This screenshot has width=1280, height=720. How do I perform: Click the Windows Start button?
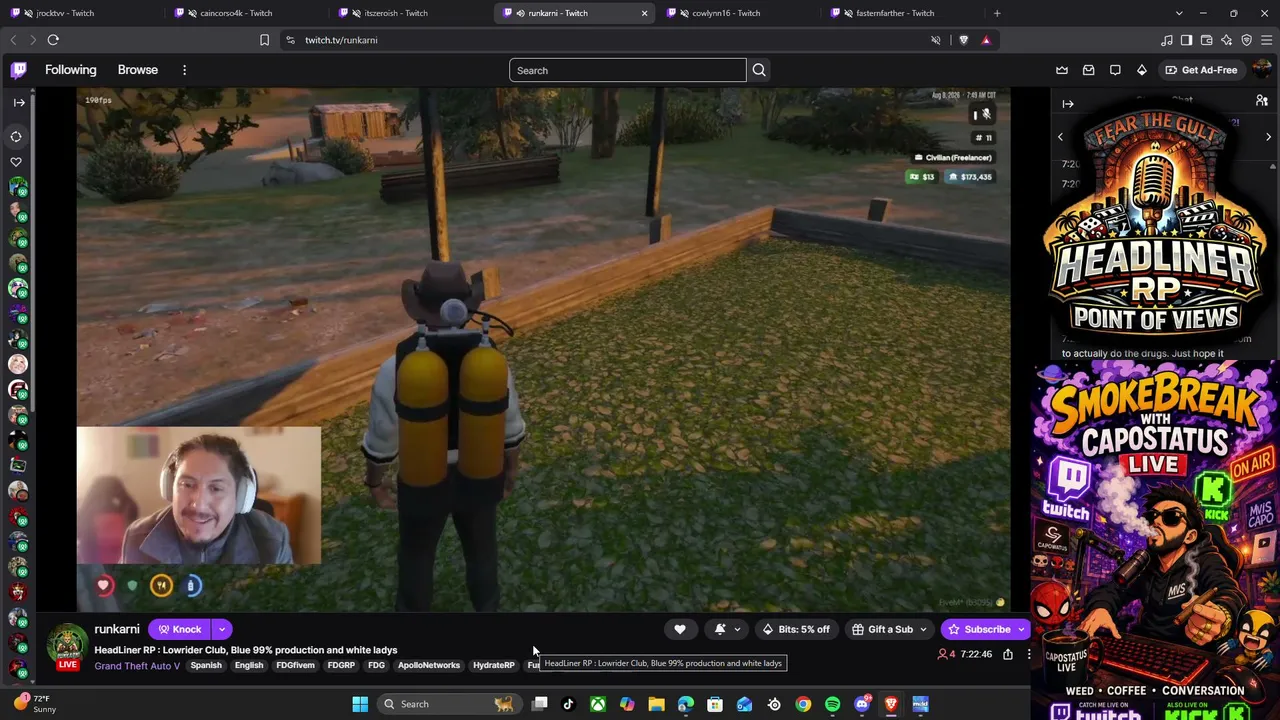coord(360,704)
